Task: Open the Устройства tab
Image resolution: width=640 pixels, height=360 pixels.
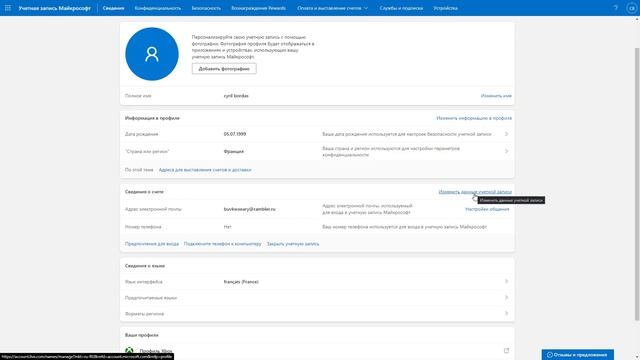Action: coord(445,8)
